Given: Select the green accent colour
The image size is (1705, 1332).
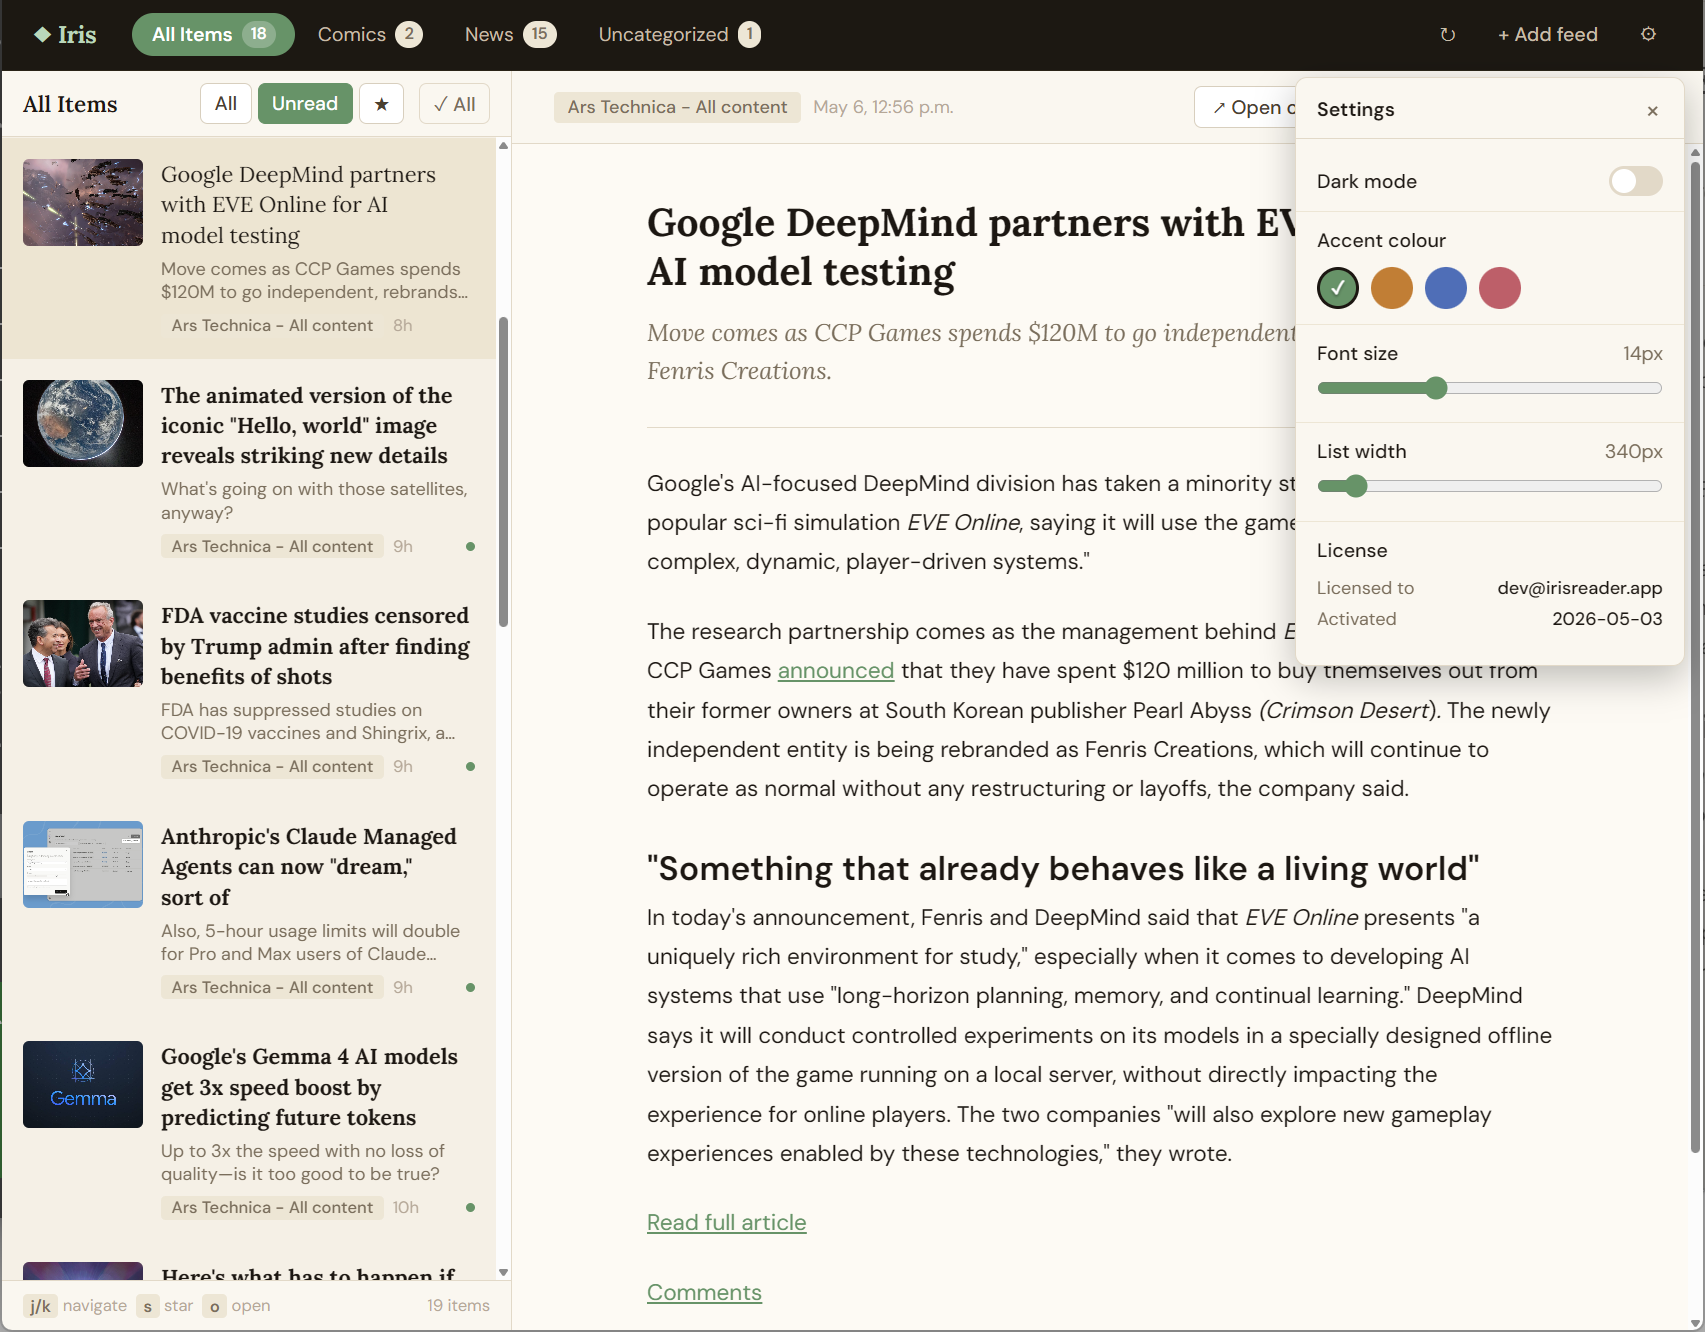Looking at the screenshot, I should coord(1338,288).
